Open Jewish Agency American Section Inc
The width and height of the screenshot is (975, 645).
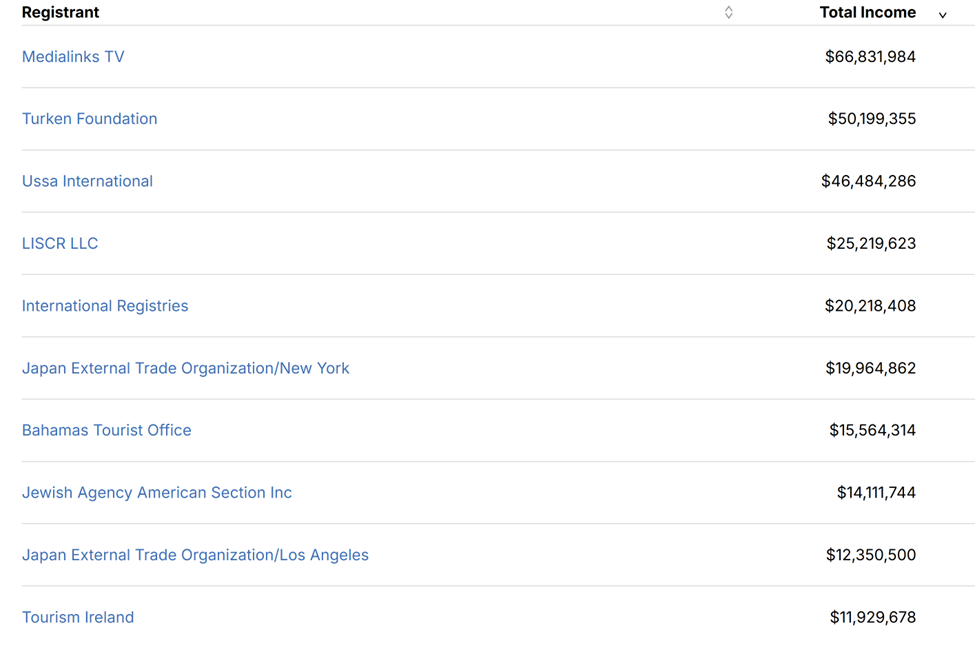tap(157, 492)
